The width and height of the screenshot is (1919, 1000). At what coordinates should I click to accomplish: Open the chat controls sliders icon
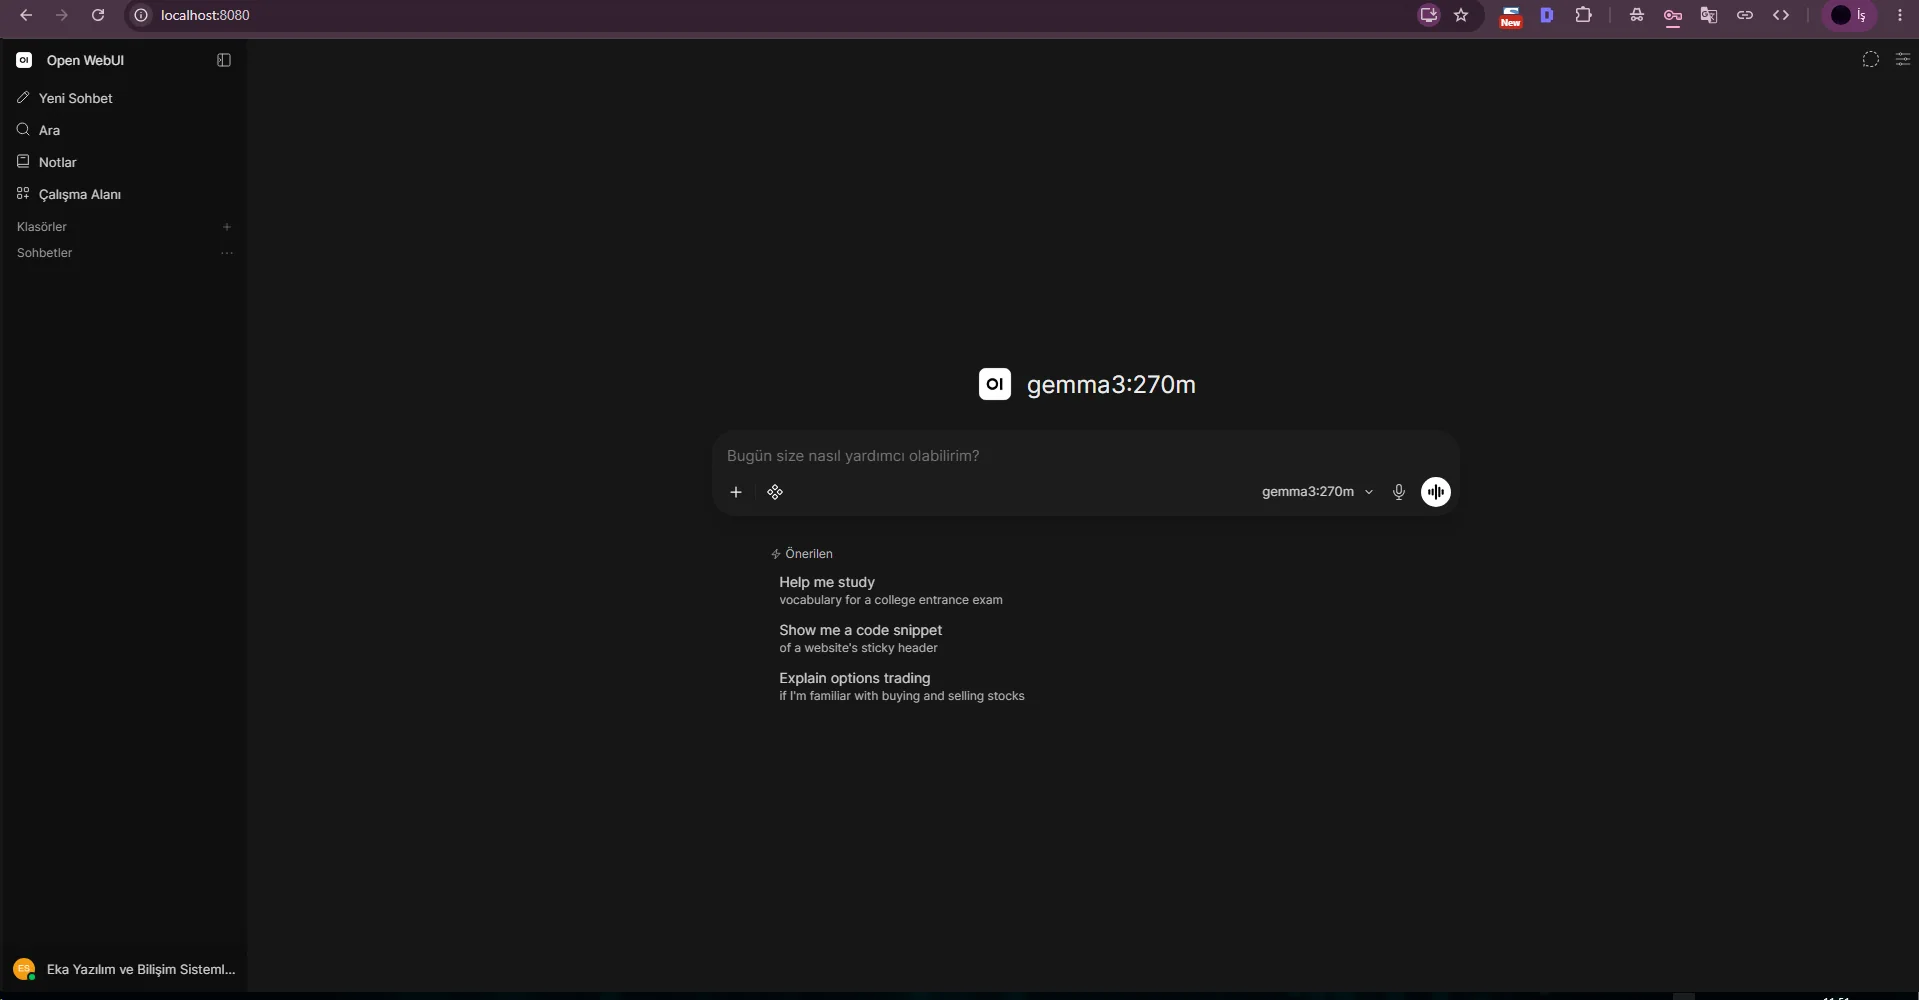click(1903, 60)
